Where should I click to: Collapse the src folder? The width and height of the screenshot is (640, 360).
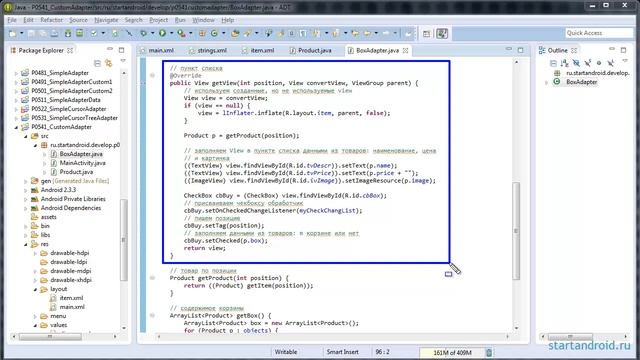(26, 136)
